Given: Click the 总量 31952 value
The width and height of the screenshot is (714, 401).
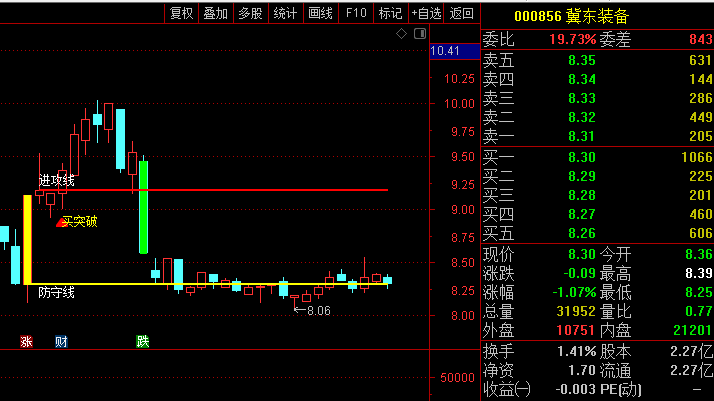Looking at the screenshot, I should pyautogui.click(x=576, y=311).
